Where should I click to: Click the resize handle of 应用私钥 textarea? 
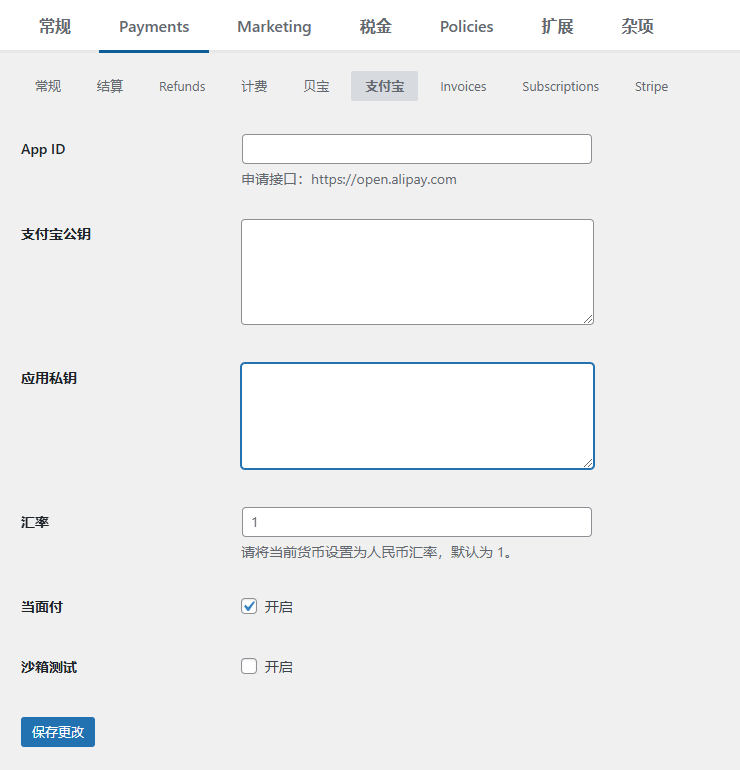(588, 462)
